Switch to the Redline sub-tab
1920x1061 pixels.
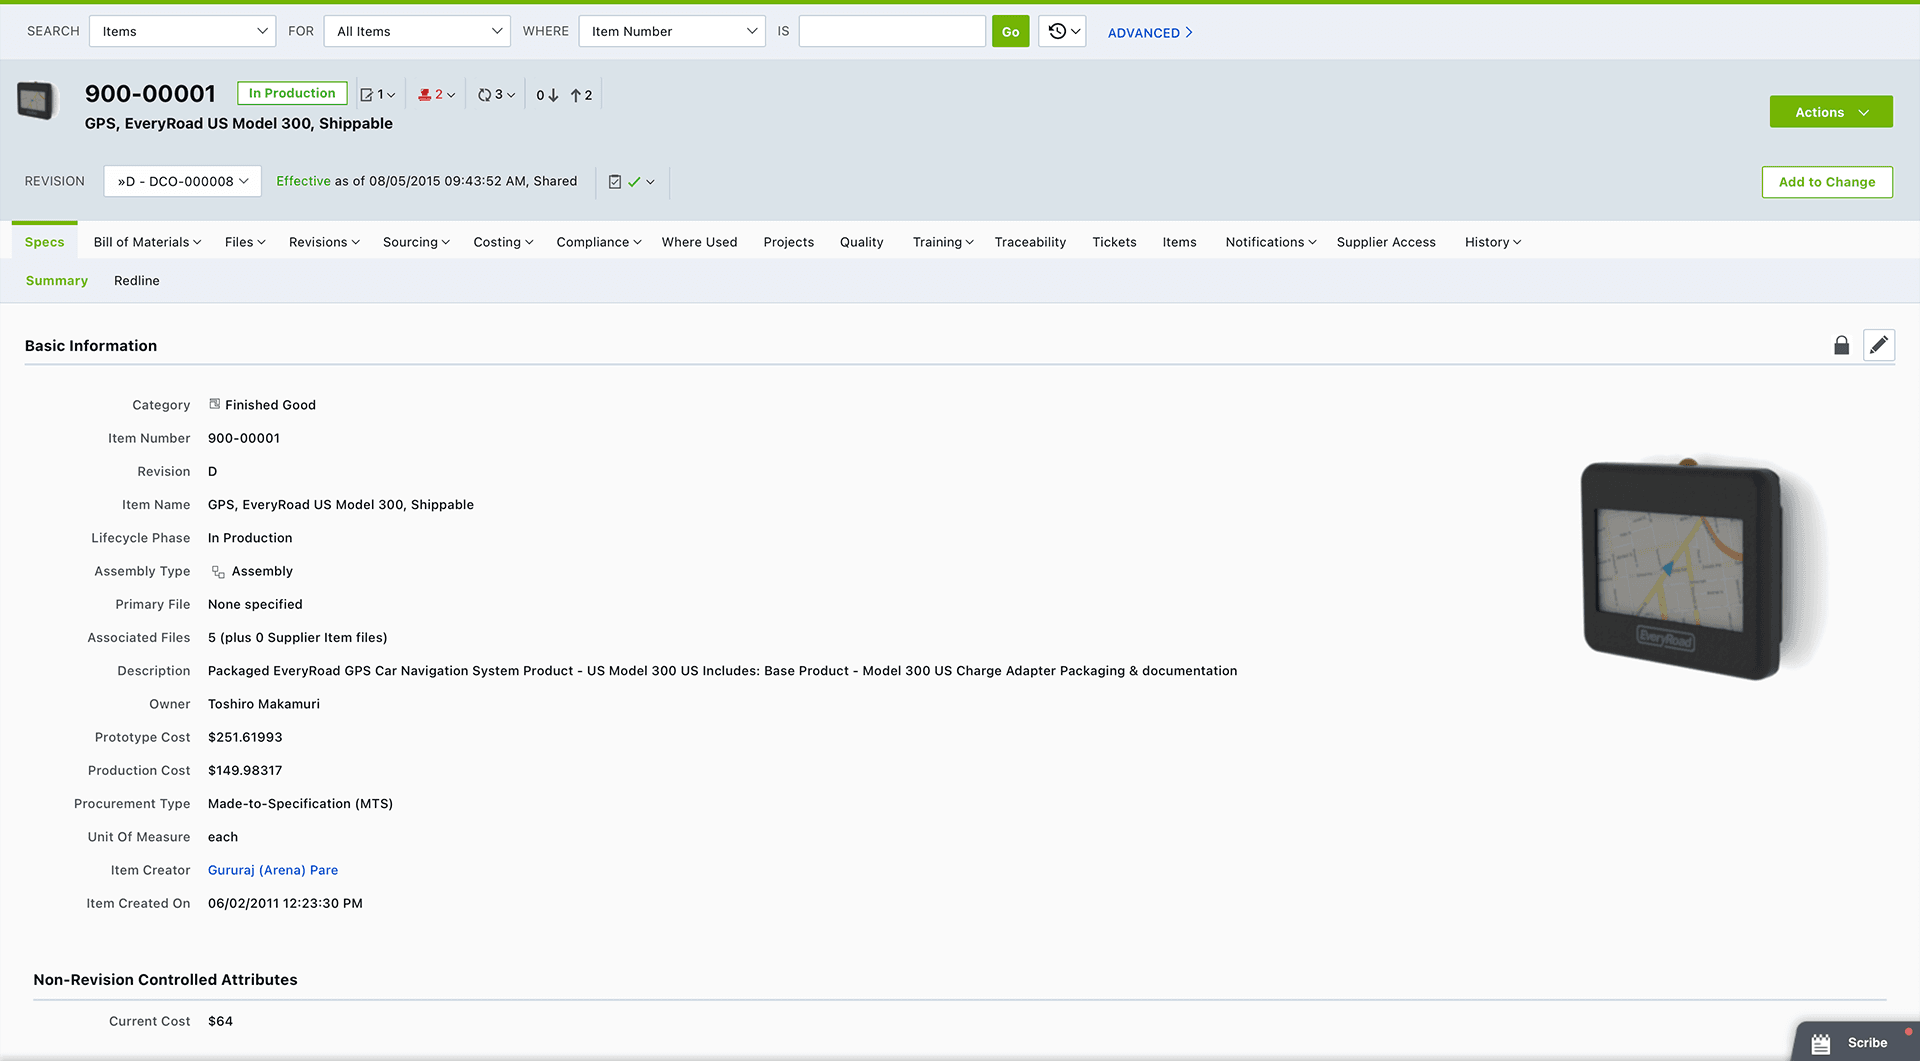(x=137, y=281)
